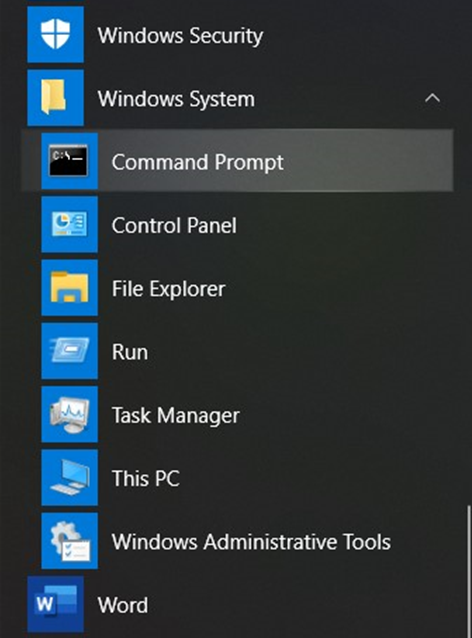Launch Word via its label
Screen dimensions: 472x638
tap(122, 605)
